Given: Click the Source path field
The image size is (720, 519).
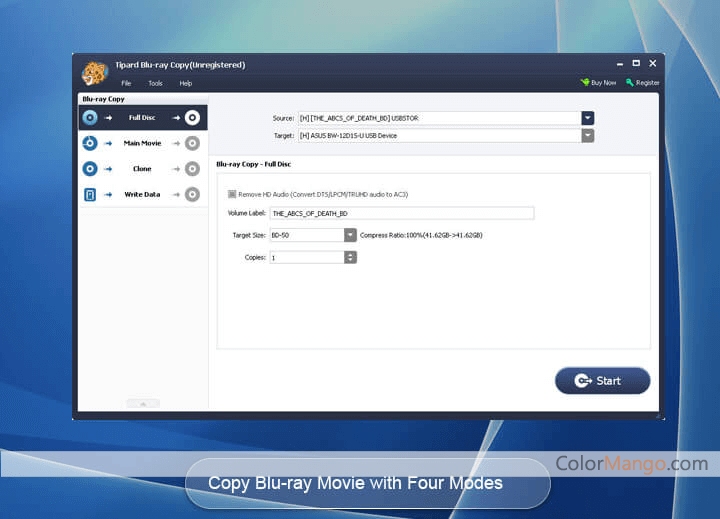Looking at the screenshot, I should pos(439,118).
